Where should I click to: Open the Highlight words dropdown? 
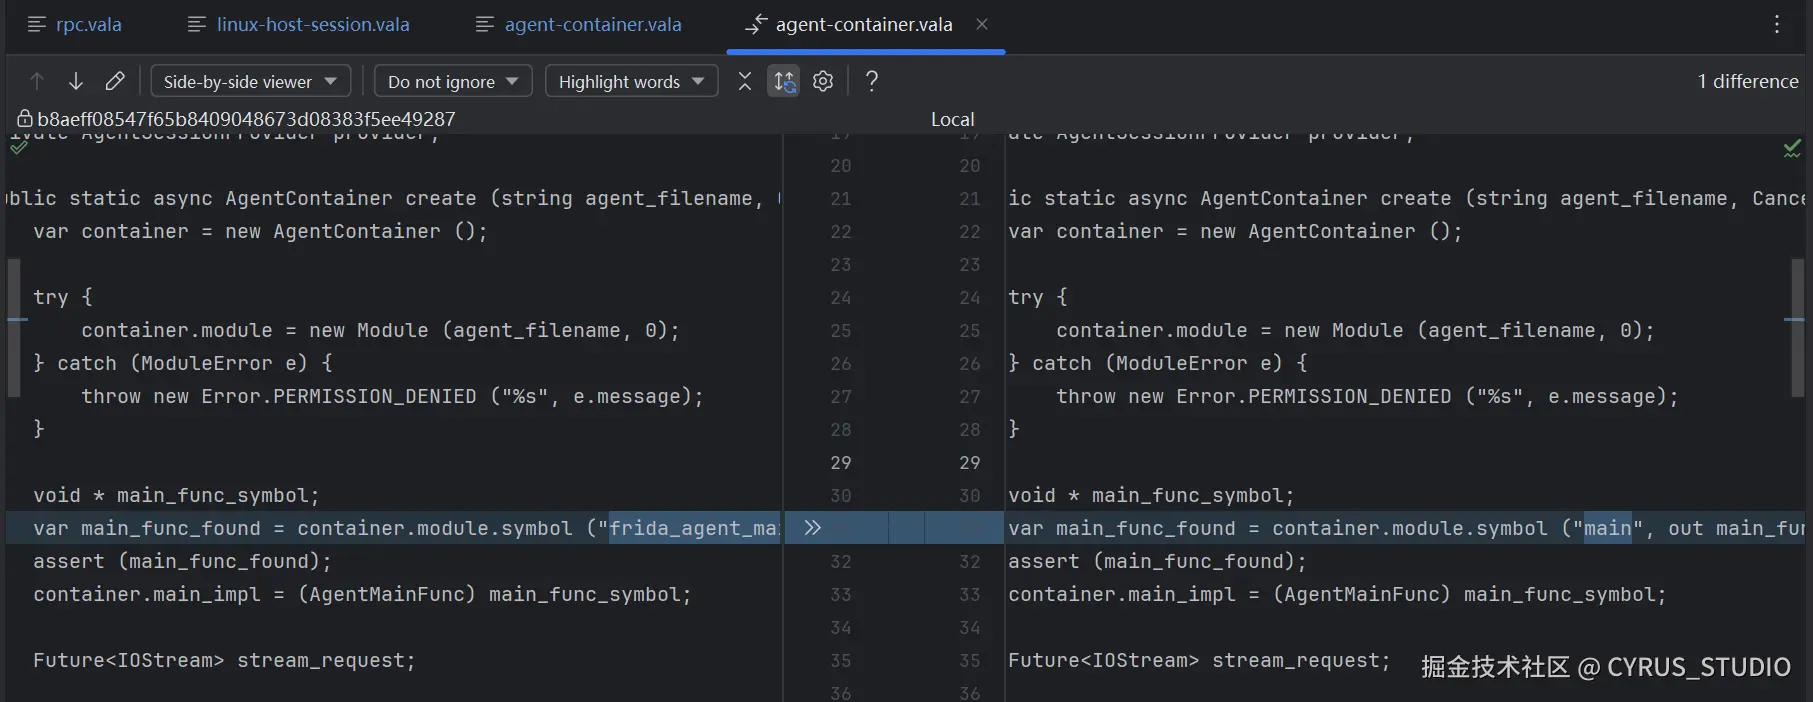(631, 81)
